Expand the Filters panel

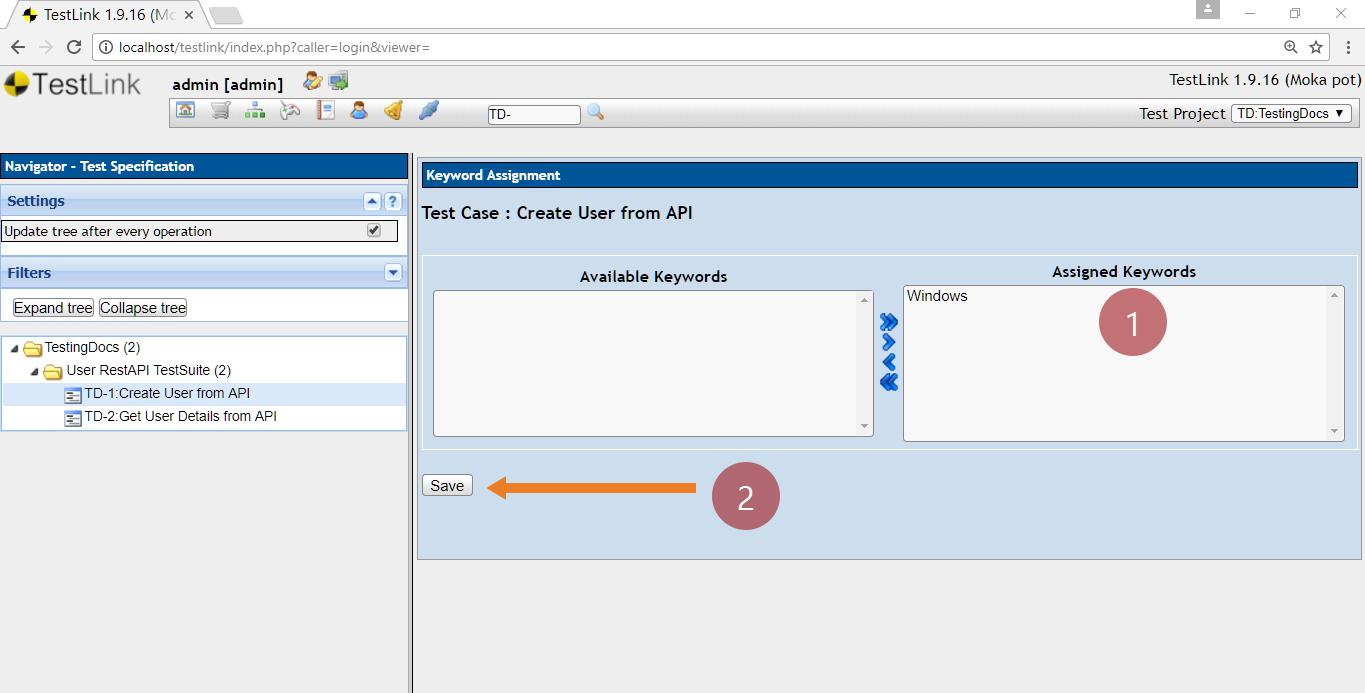(393, 273)
